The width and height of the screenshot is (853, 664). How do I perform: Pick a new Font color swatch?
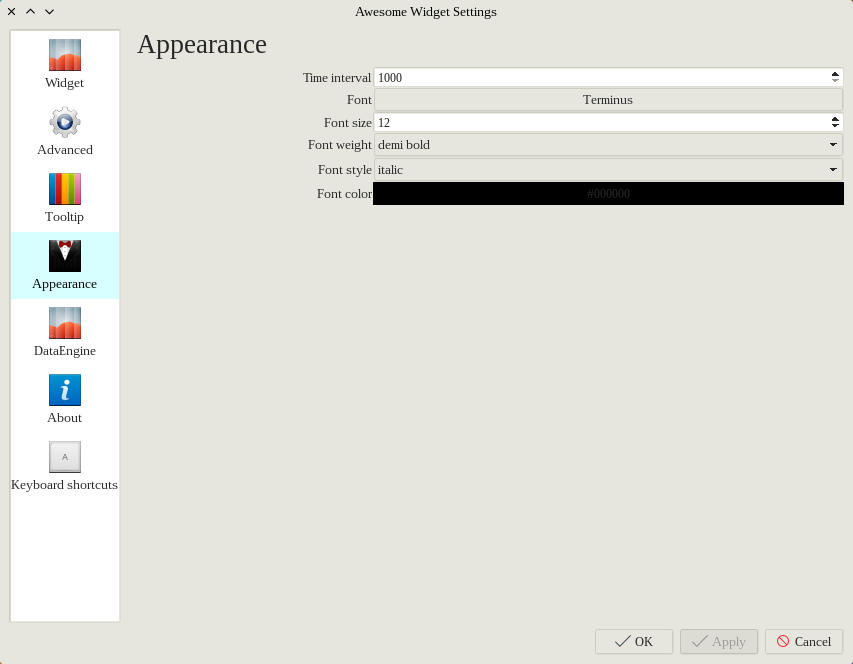tap(608, 194)
